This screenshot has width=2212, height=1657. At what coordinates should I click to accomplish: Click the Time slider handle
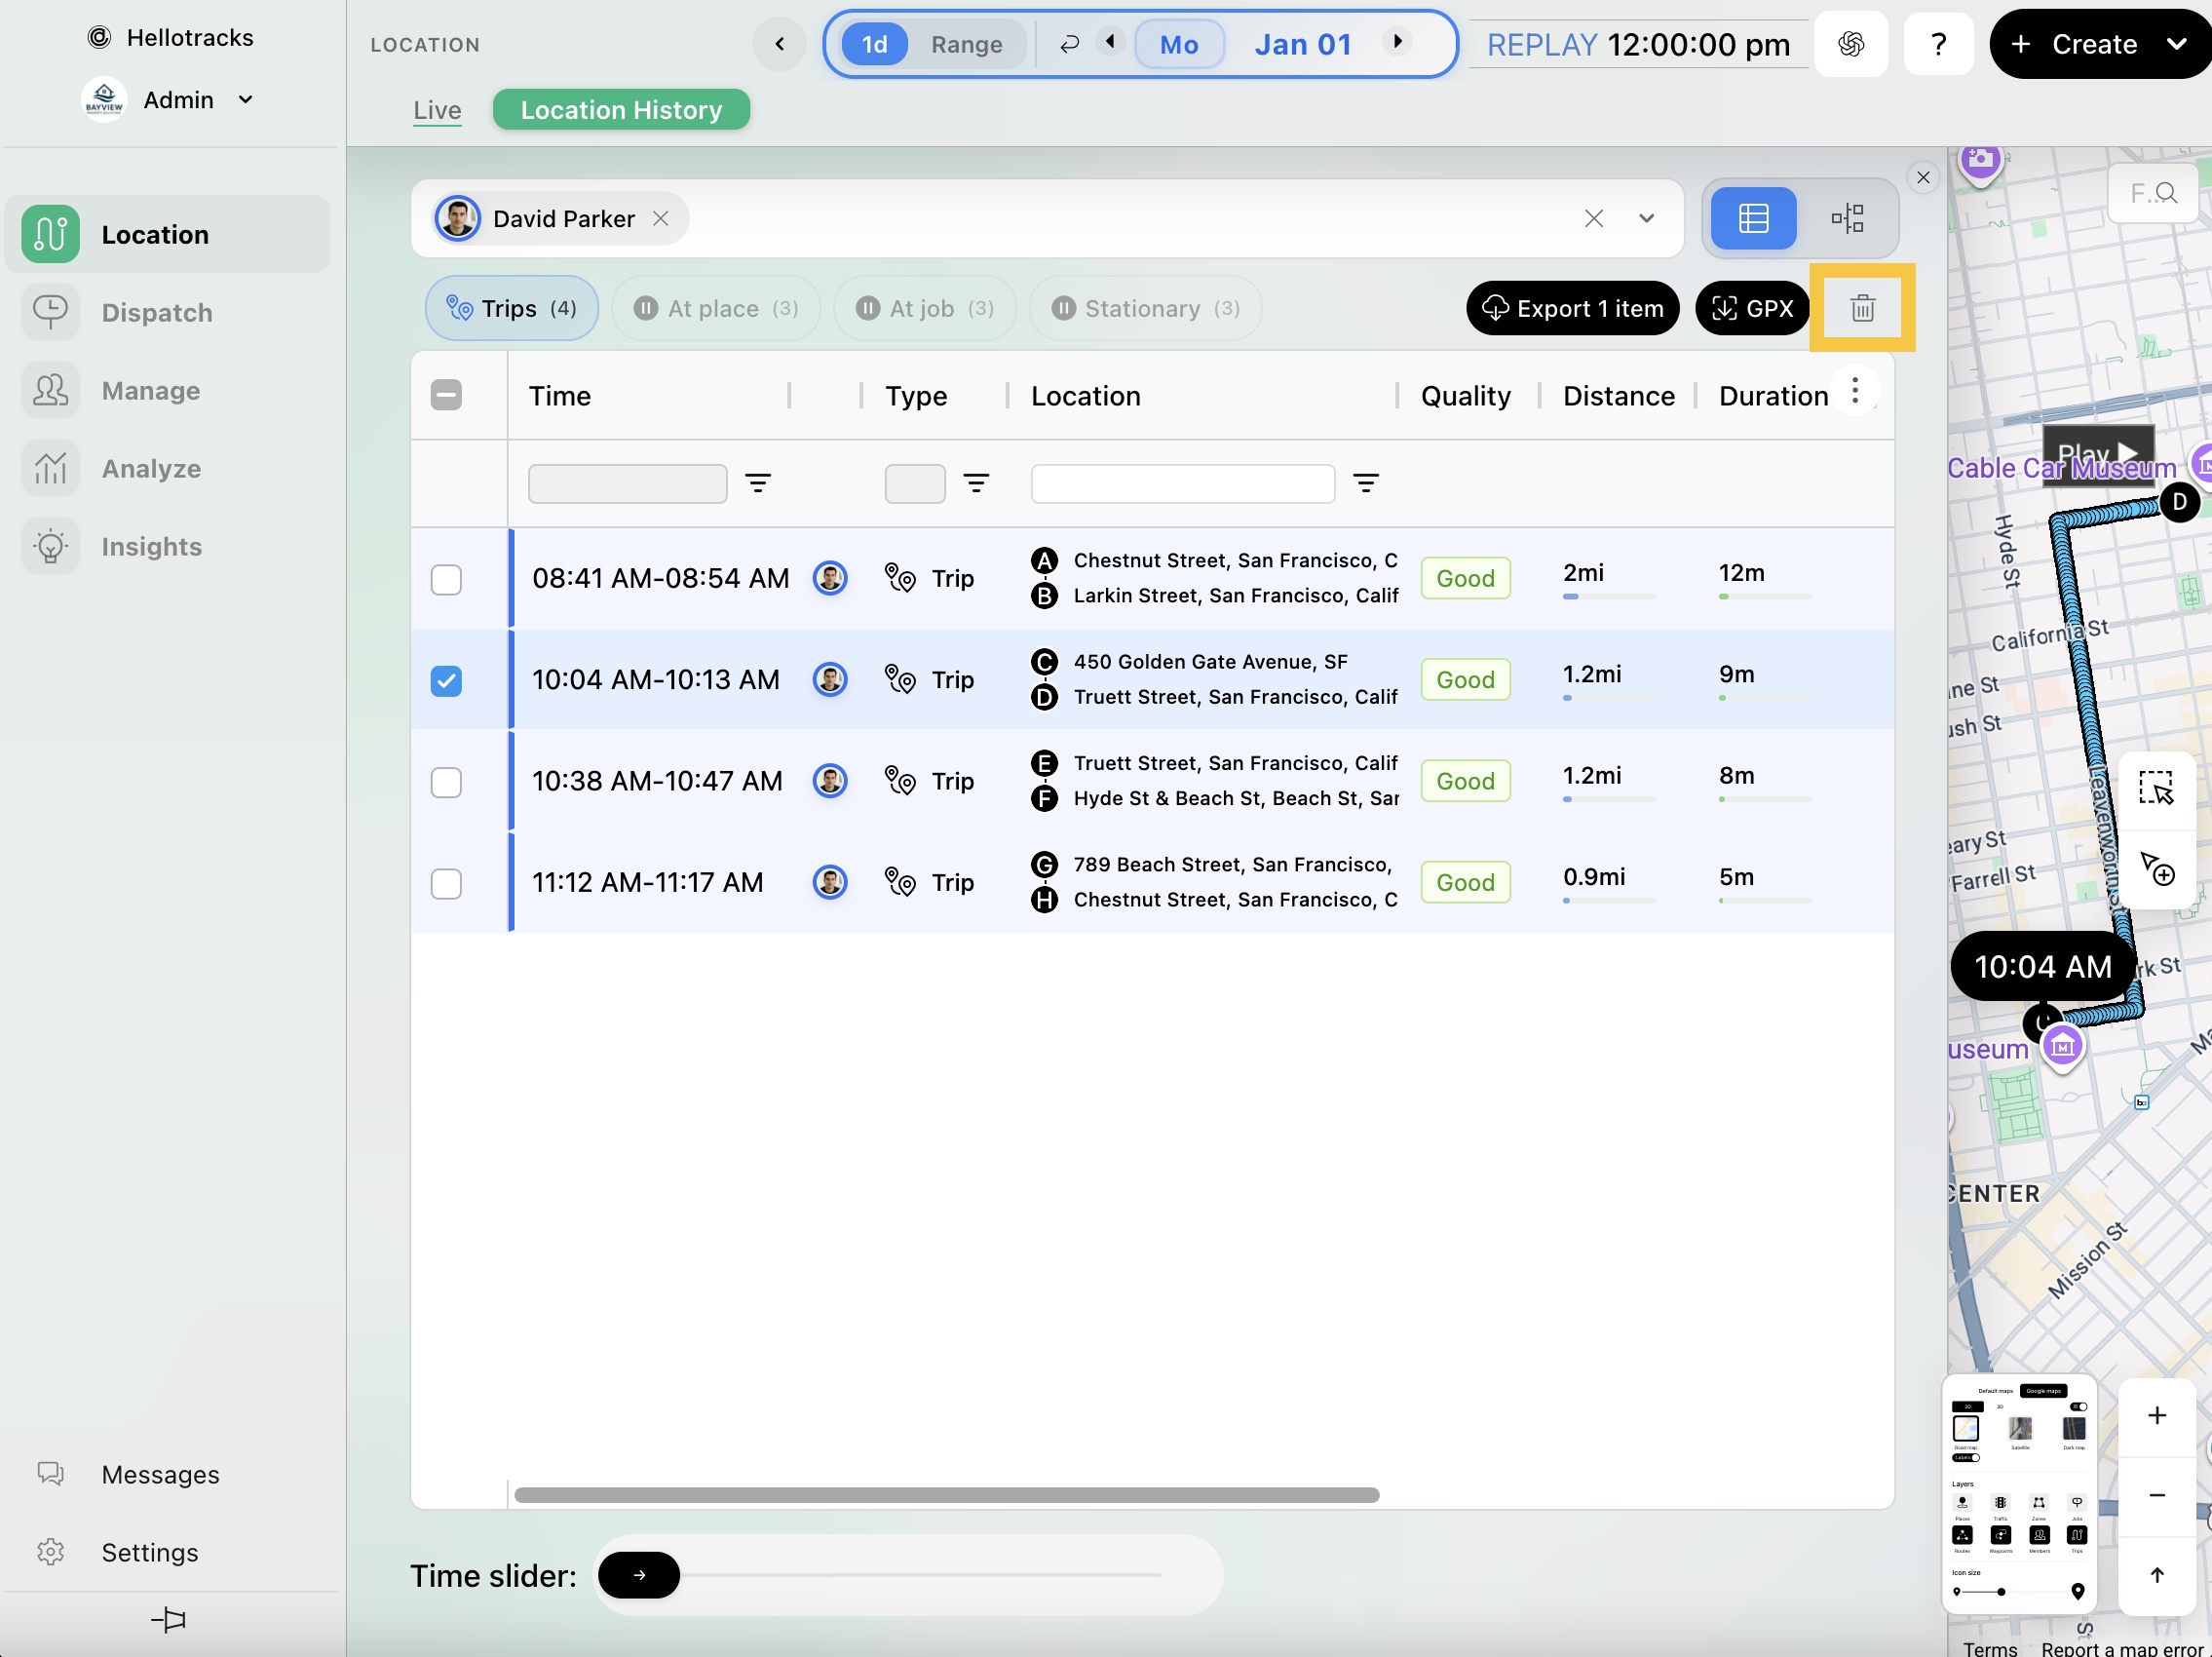(x=639, y=1575)
